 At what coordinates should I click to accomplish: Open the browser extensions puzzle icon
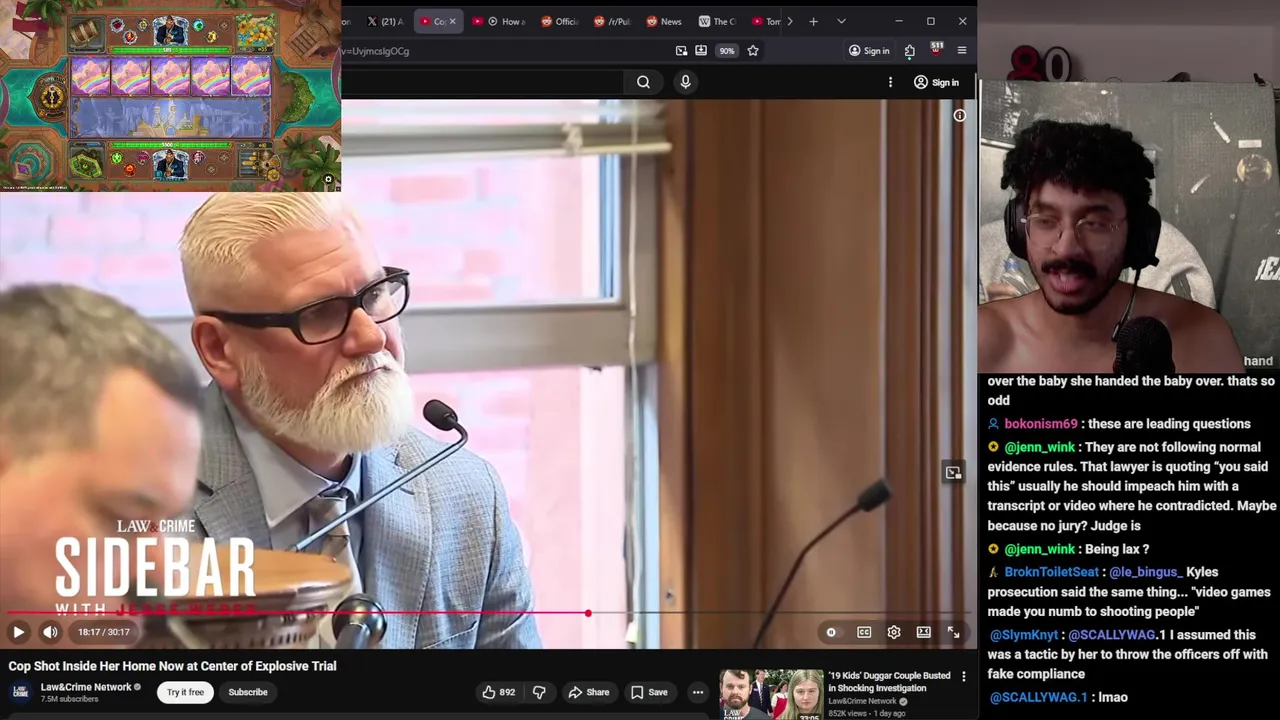pos(909,51)
